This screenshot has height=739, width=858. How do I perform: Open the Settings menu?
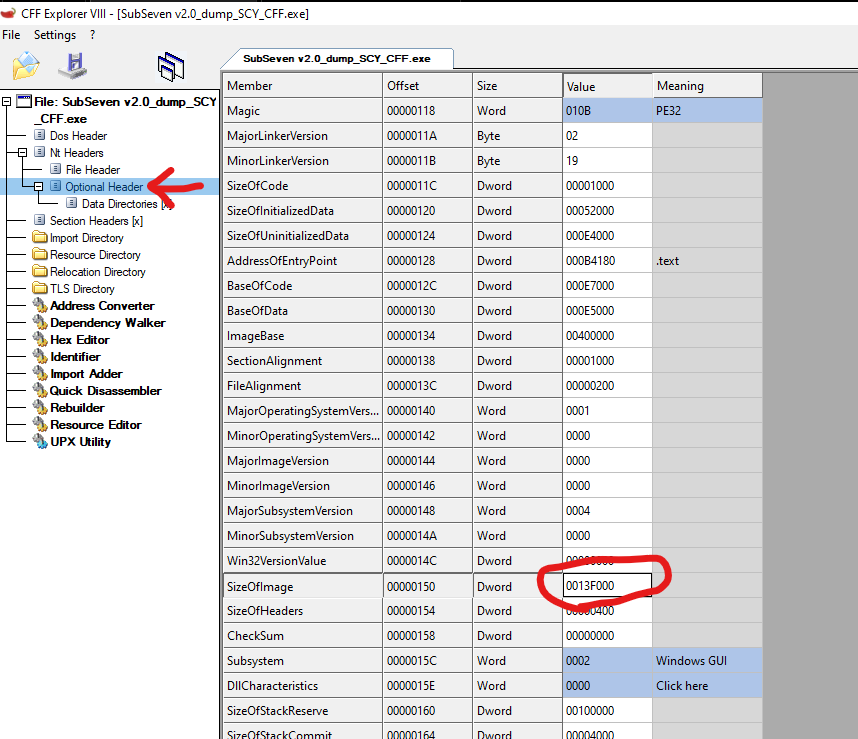click(55, 35)
